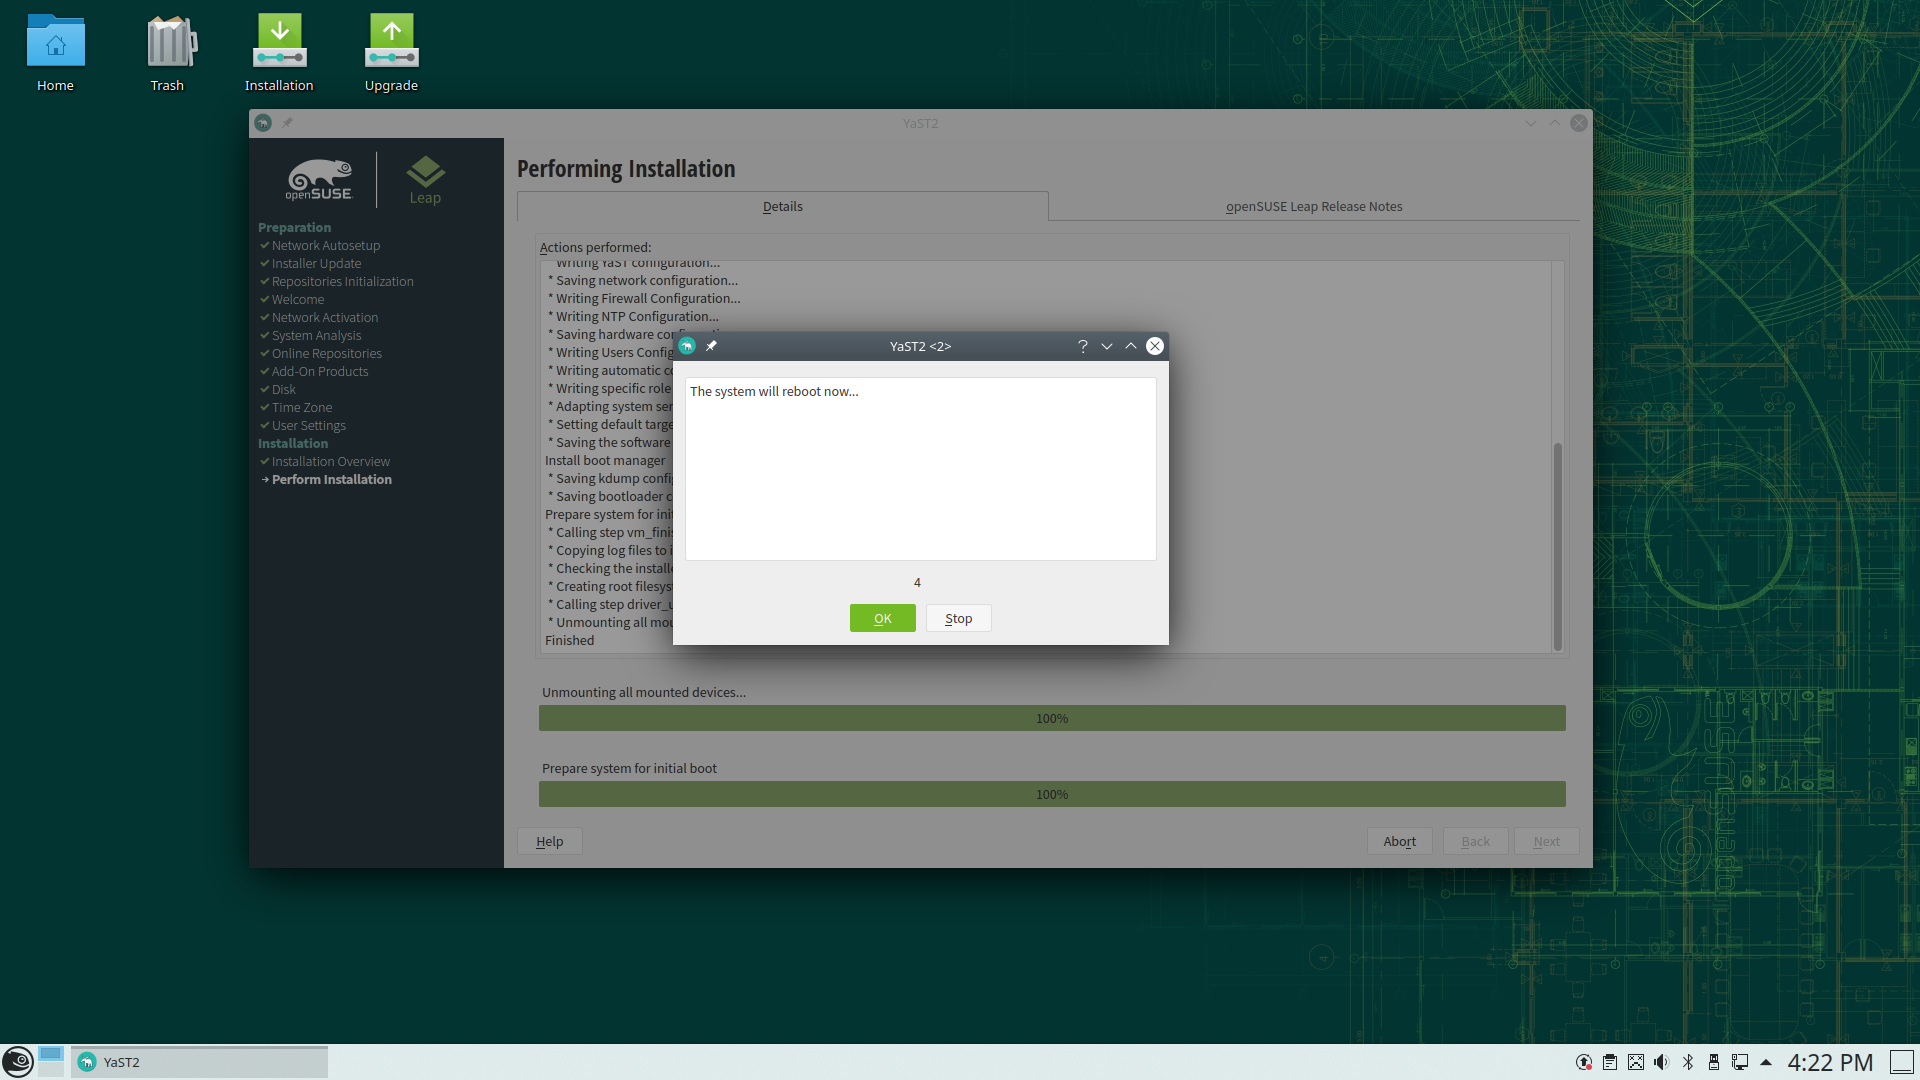Open the openSUSE application launcher menu
Screen dimensions: 1920x1080
tap(18, 1062)
